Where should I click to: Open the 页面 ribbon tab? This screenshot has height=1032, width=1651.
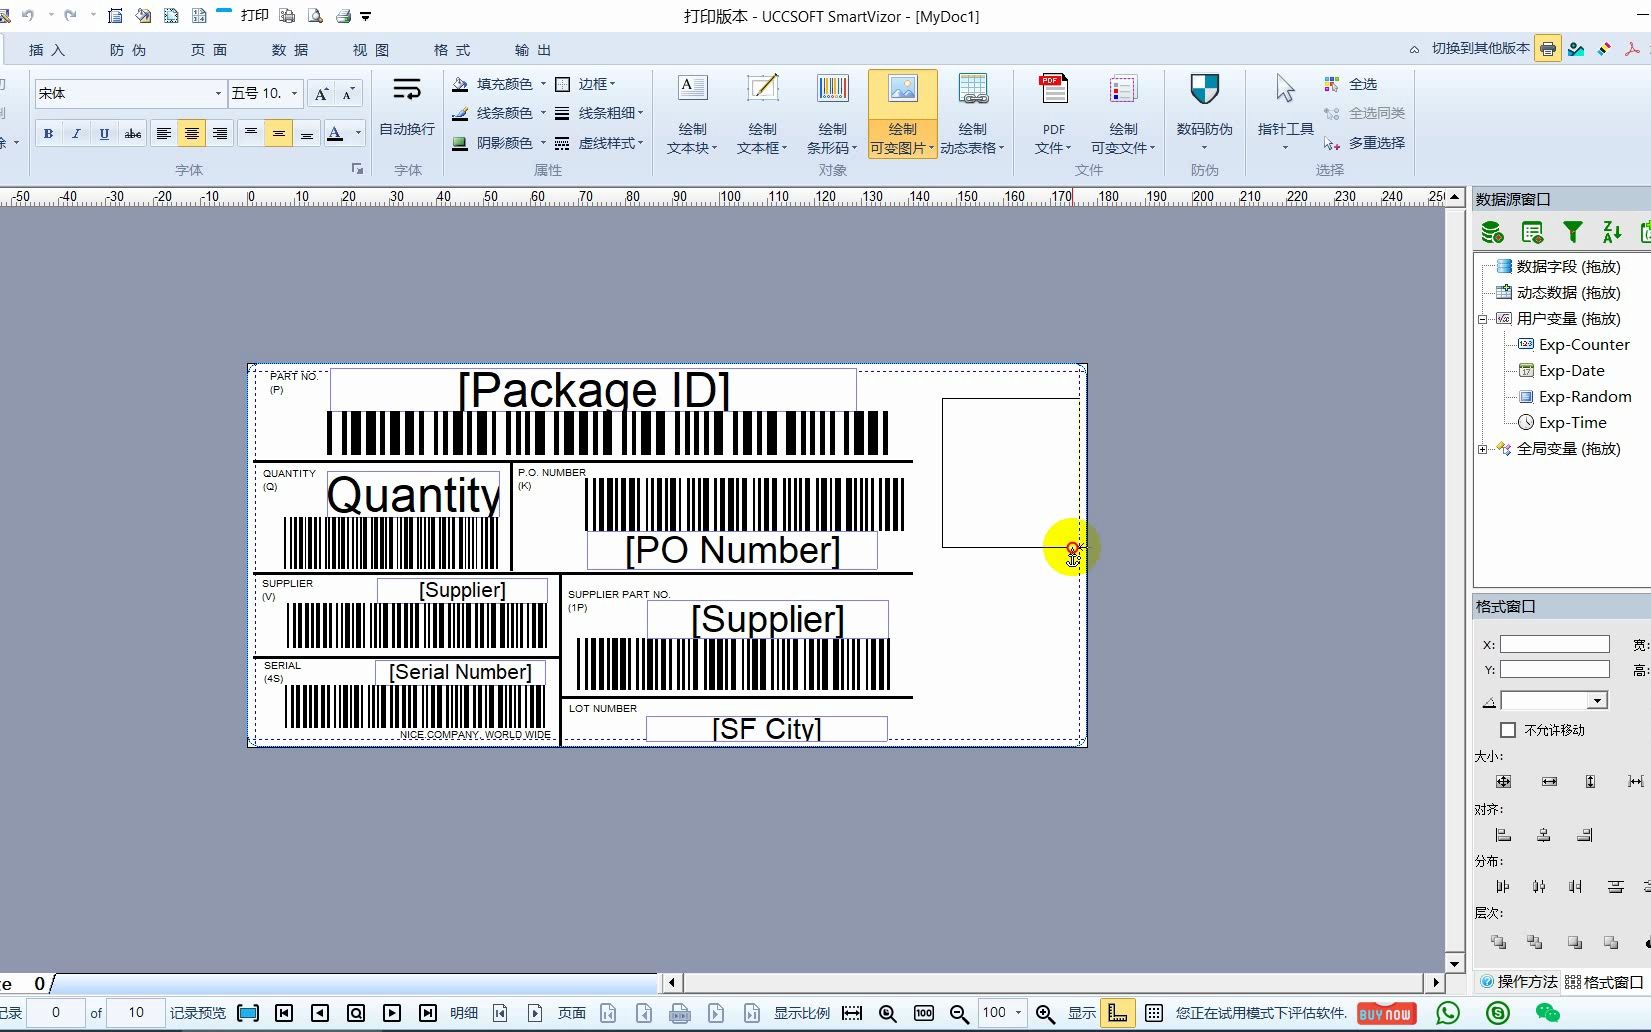tap(209, 50)
